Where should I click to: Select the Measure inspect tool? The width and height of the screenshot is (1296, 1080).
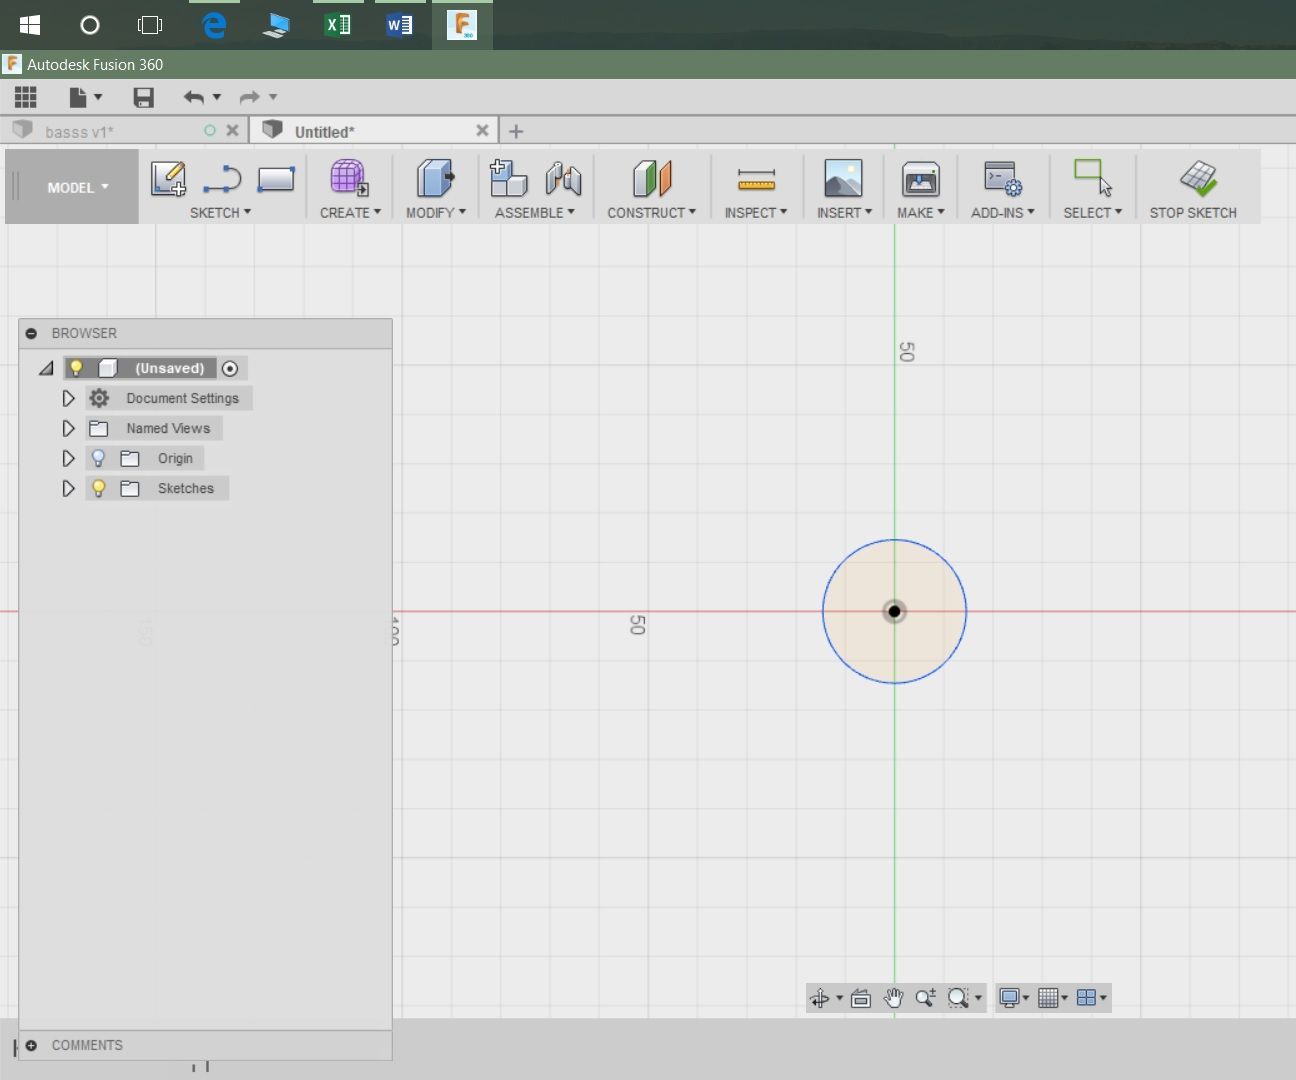[x=756, y=180]
